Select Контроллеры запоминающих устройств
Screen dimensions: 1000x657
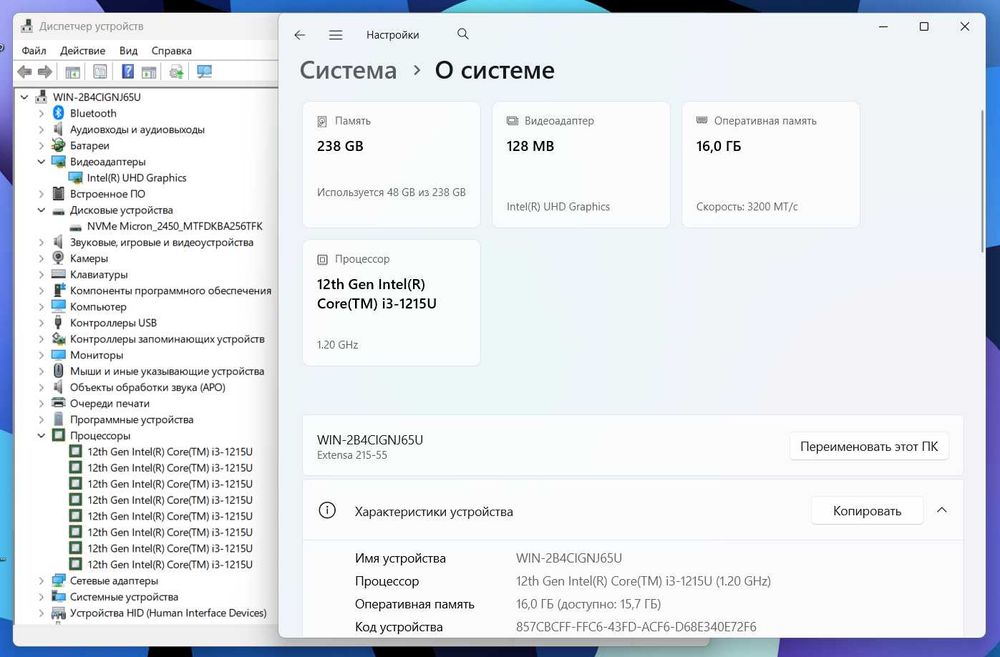167,339
